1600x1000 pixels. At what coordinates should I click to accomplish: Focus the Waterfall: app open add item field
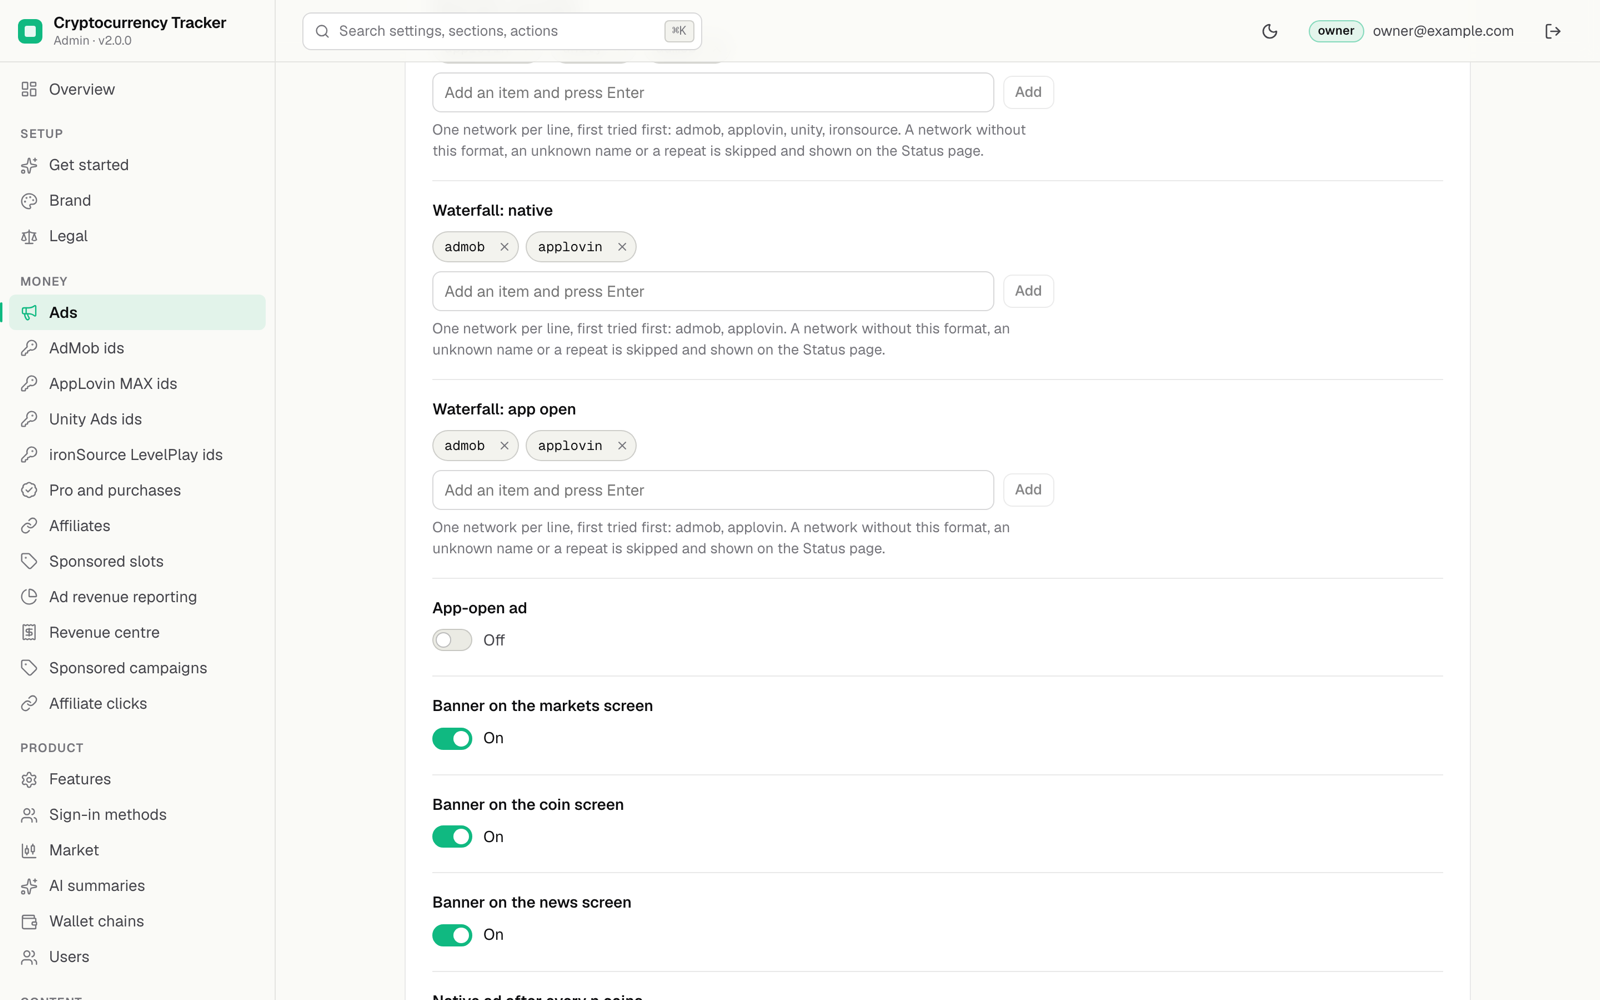713,490
